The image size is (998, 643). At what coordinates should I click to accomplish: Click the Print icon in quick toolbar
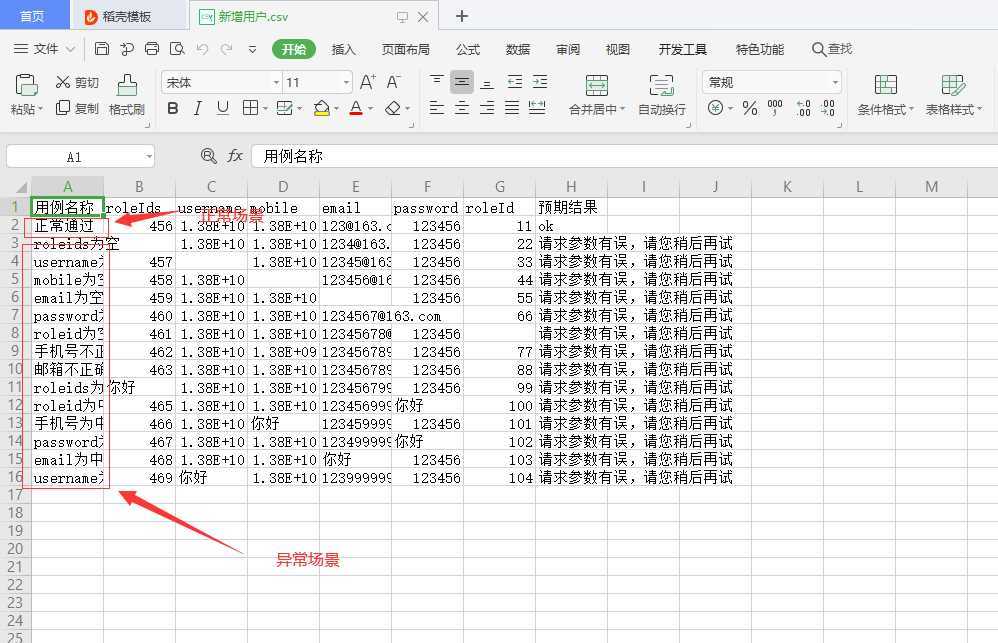[152, 49]
